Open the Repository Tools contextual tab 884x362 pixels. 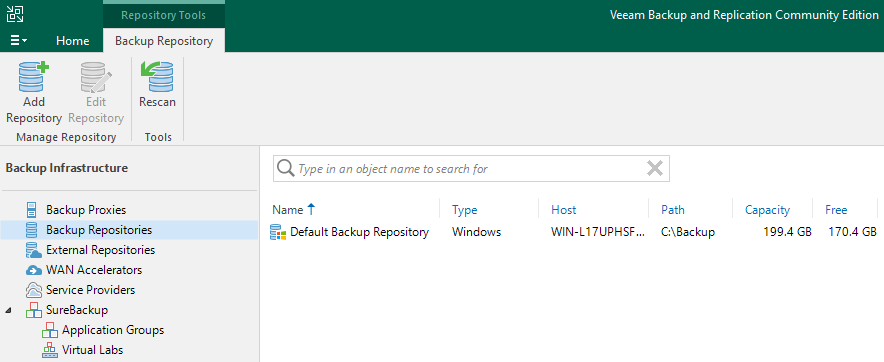(x=164, y=15)
